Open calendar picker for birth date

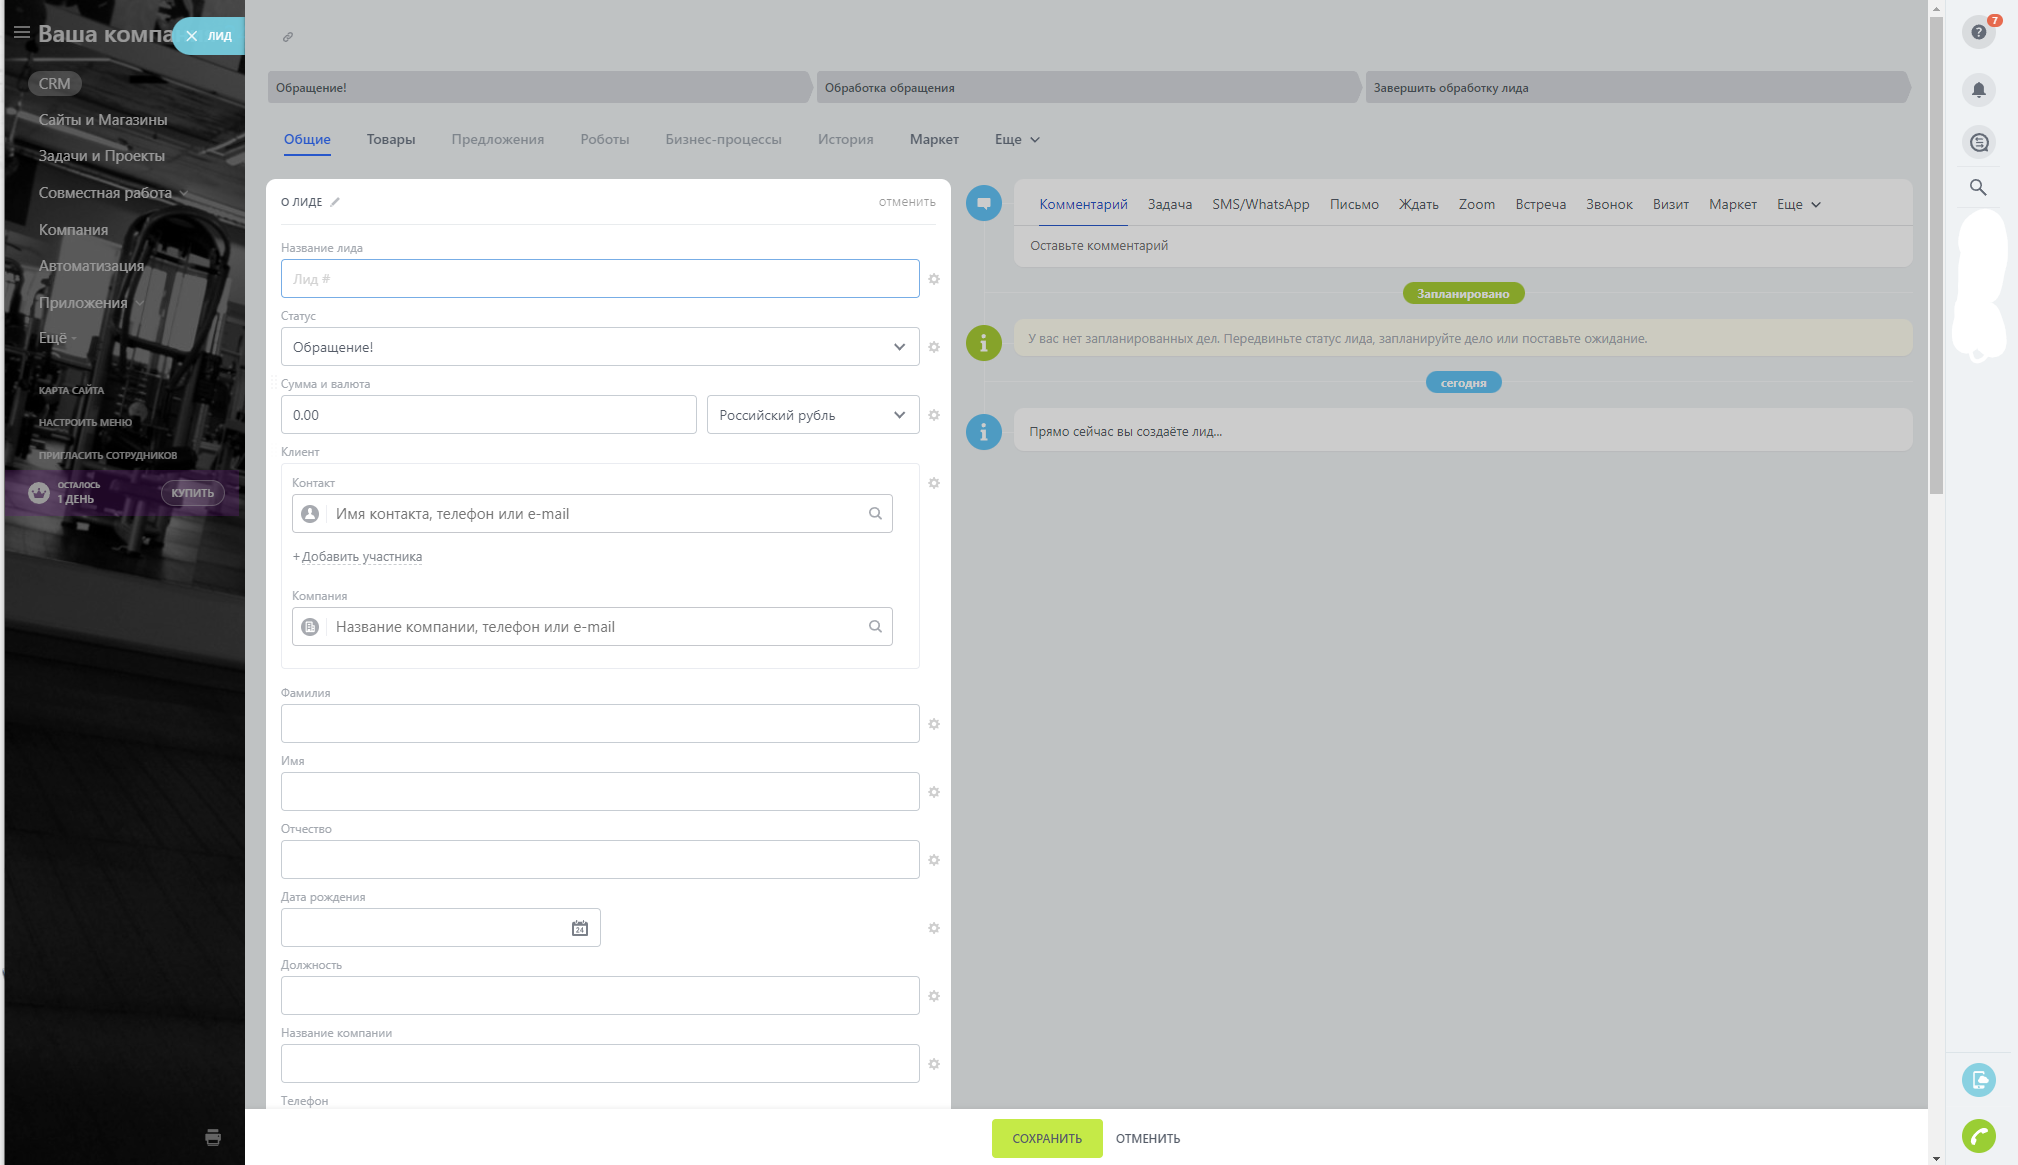pos(580,928)
